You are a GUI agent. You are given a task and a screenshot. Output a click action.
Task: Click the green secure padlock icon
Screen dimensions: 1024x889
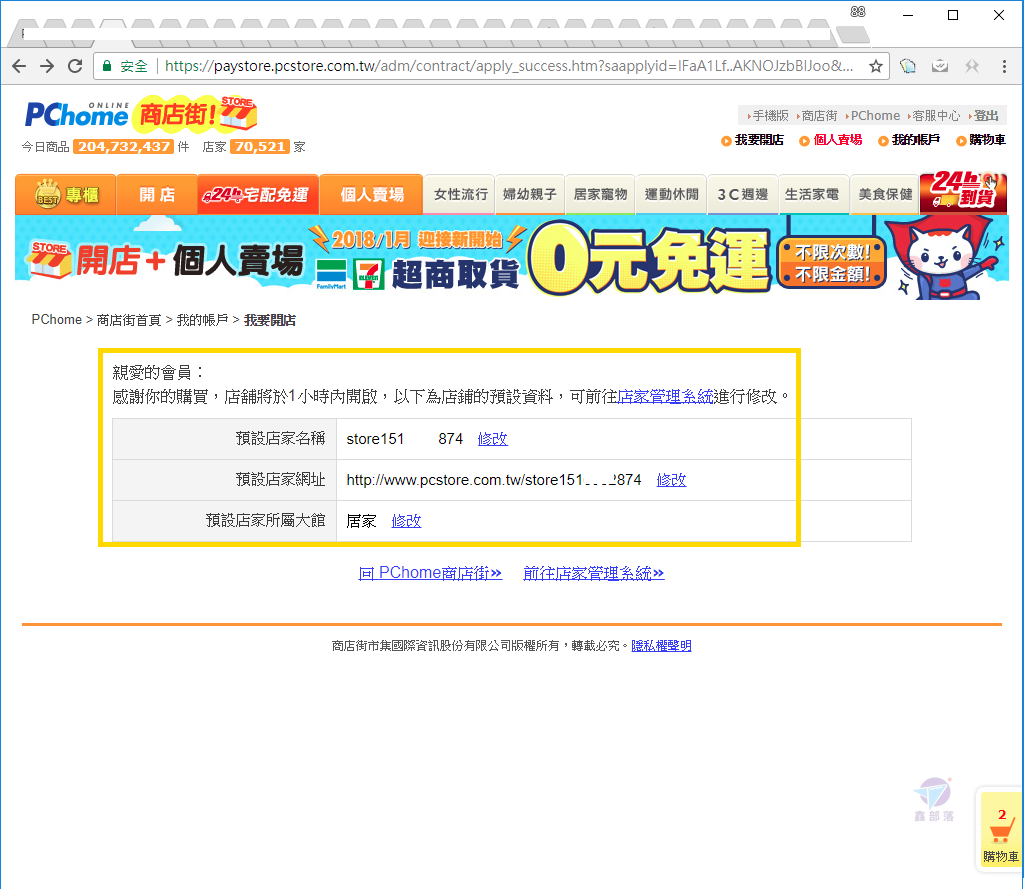tap(107, 66)
